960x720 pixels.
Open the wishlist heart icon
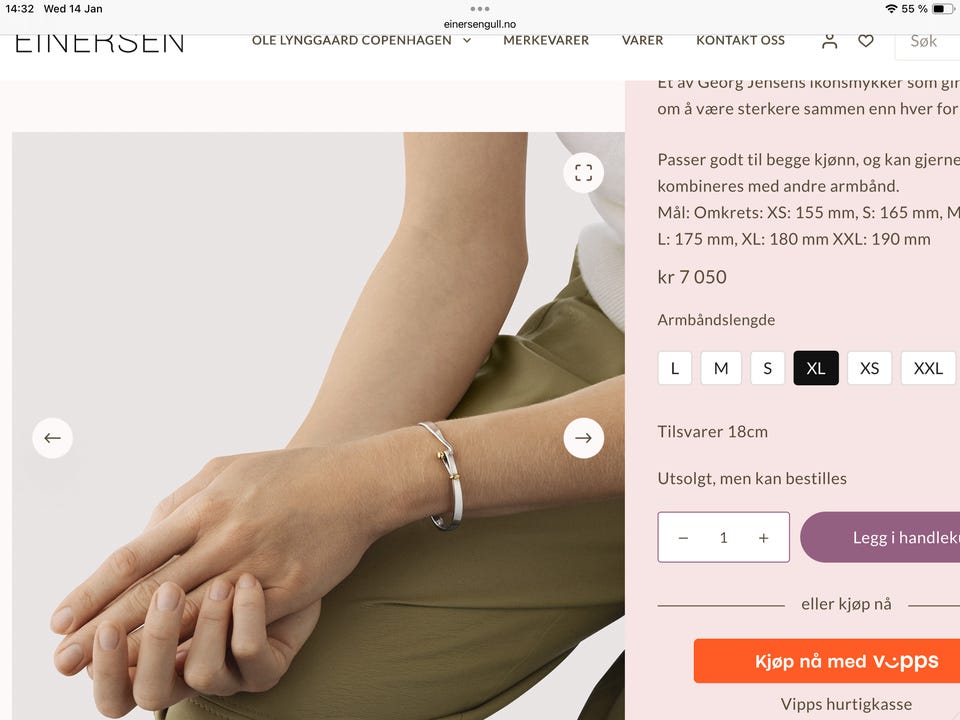pyautogui.click(x=866, y=41)
